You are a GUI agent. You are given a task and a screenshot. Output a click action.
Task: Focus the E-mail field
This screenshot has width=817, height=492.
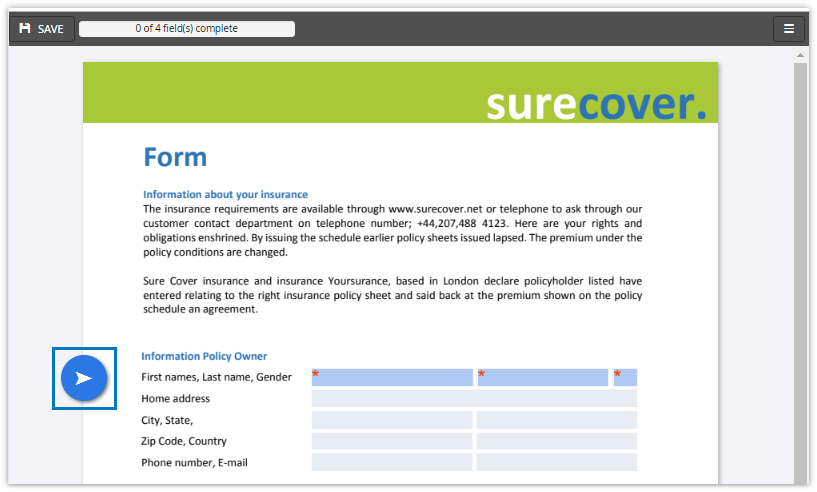point(556,462)
